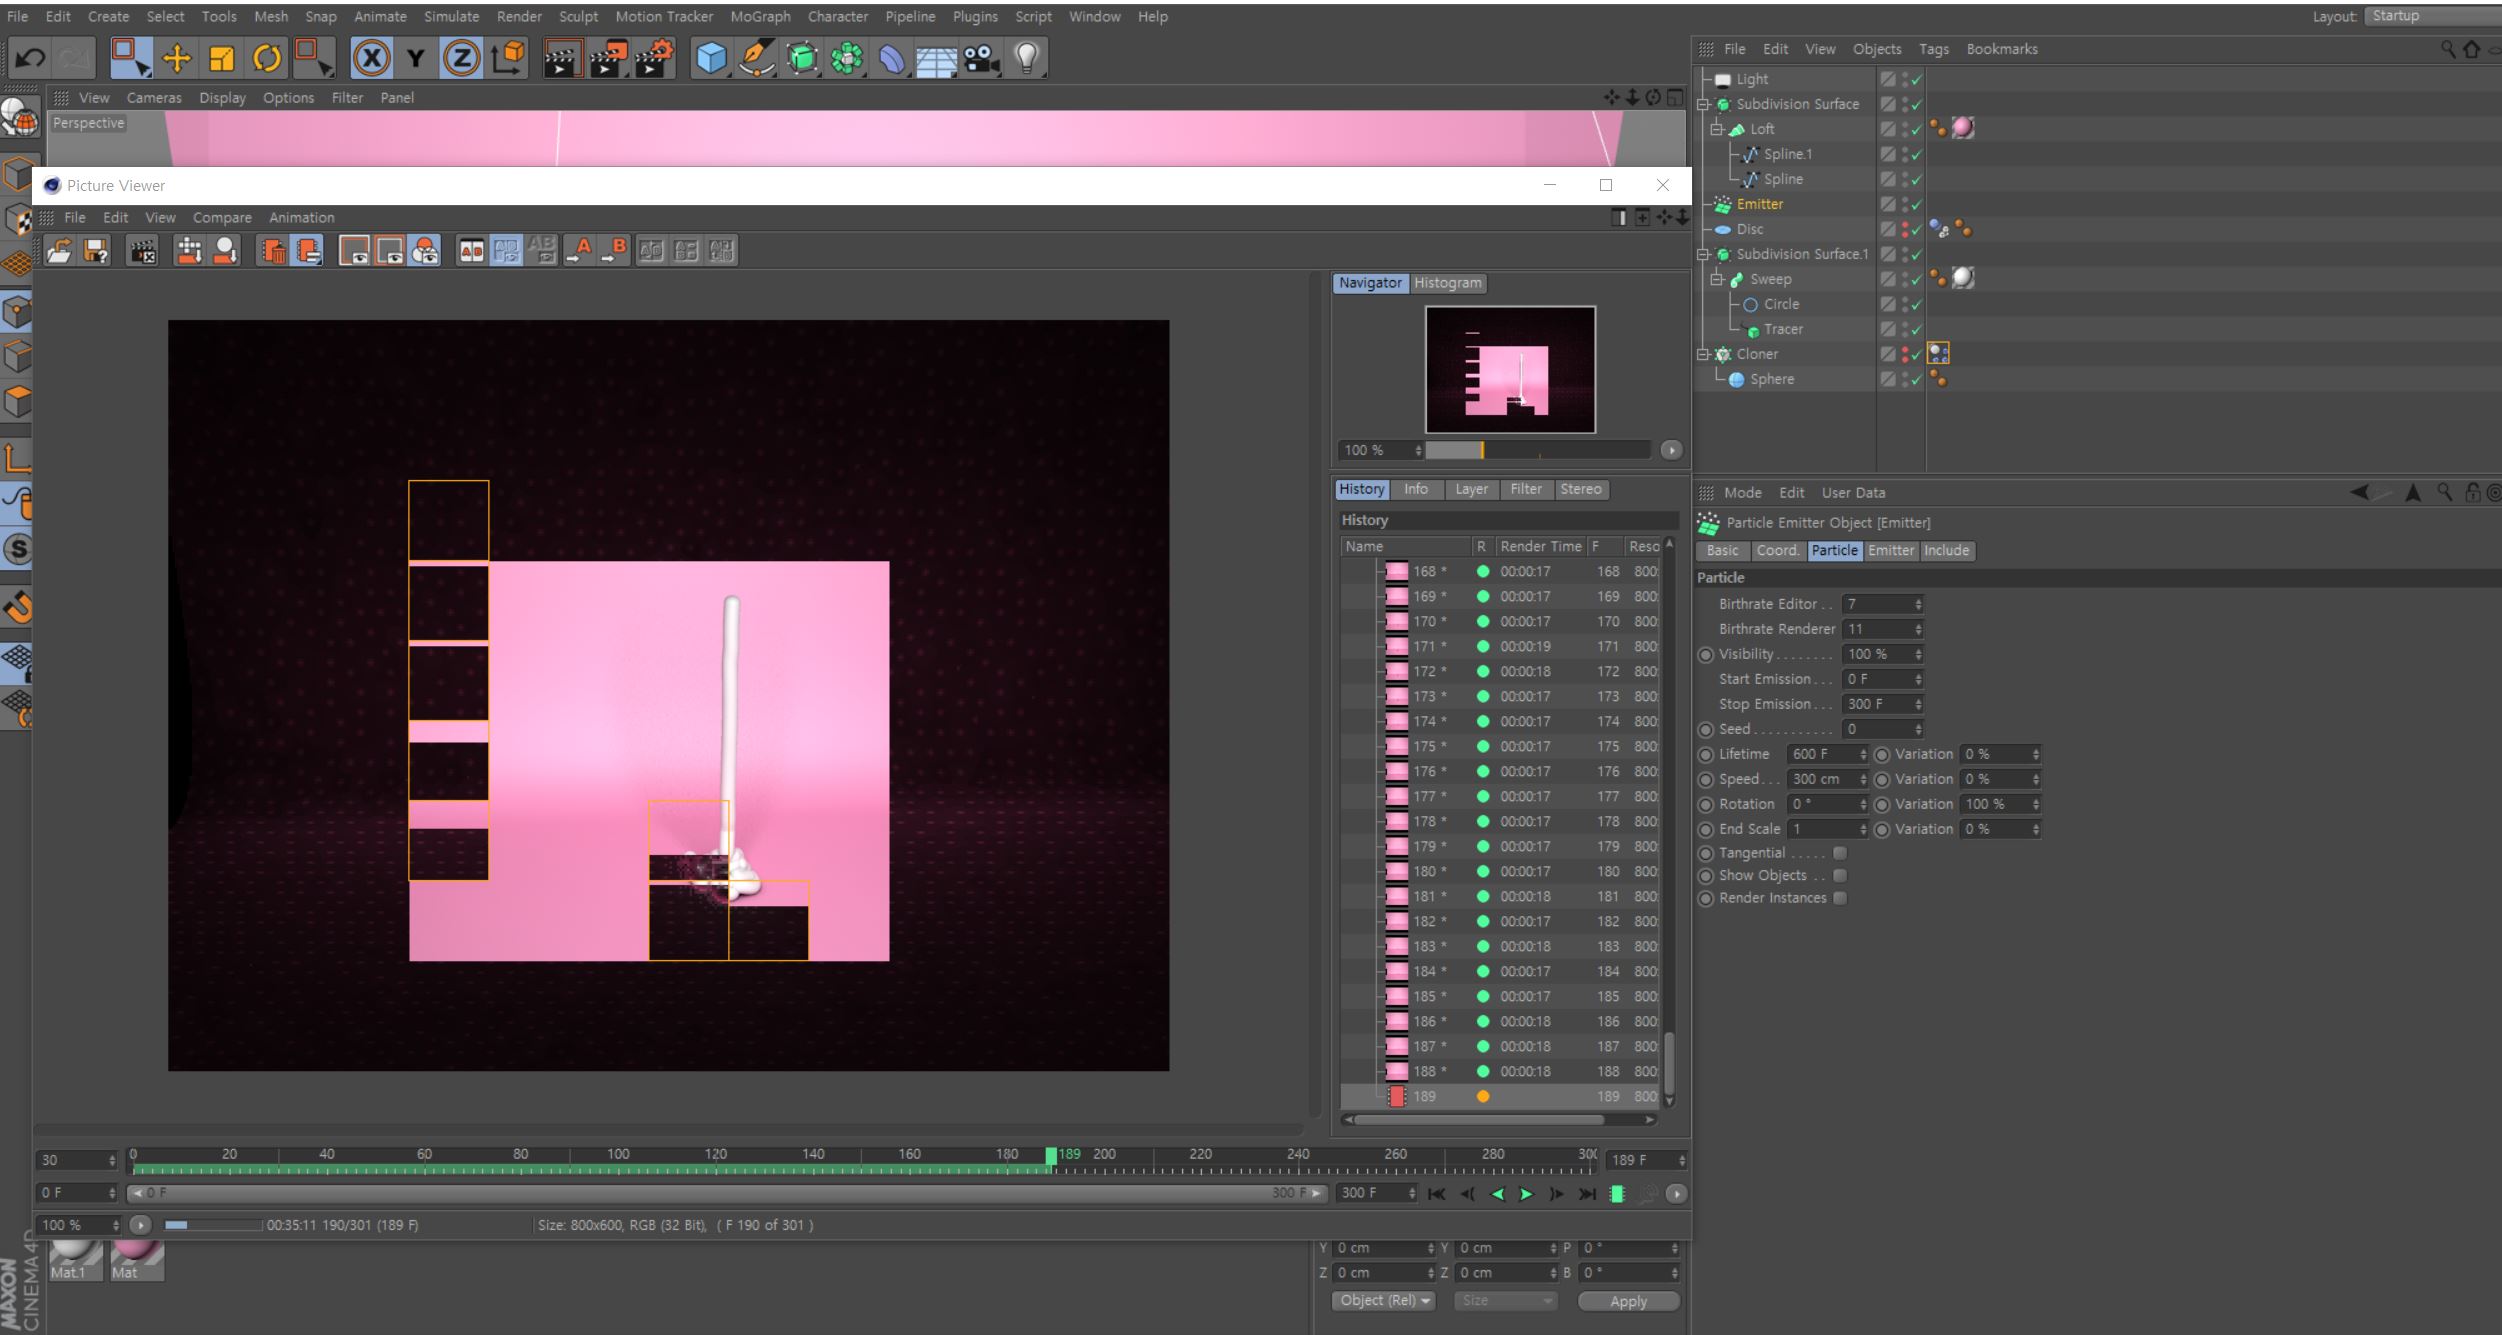Open Compare menu in Picture Viewer

[x=222, y=217]
